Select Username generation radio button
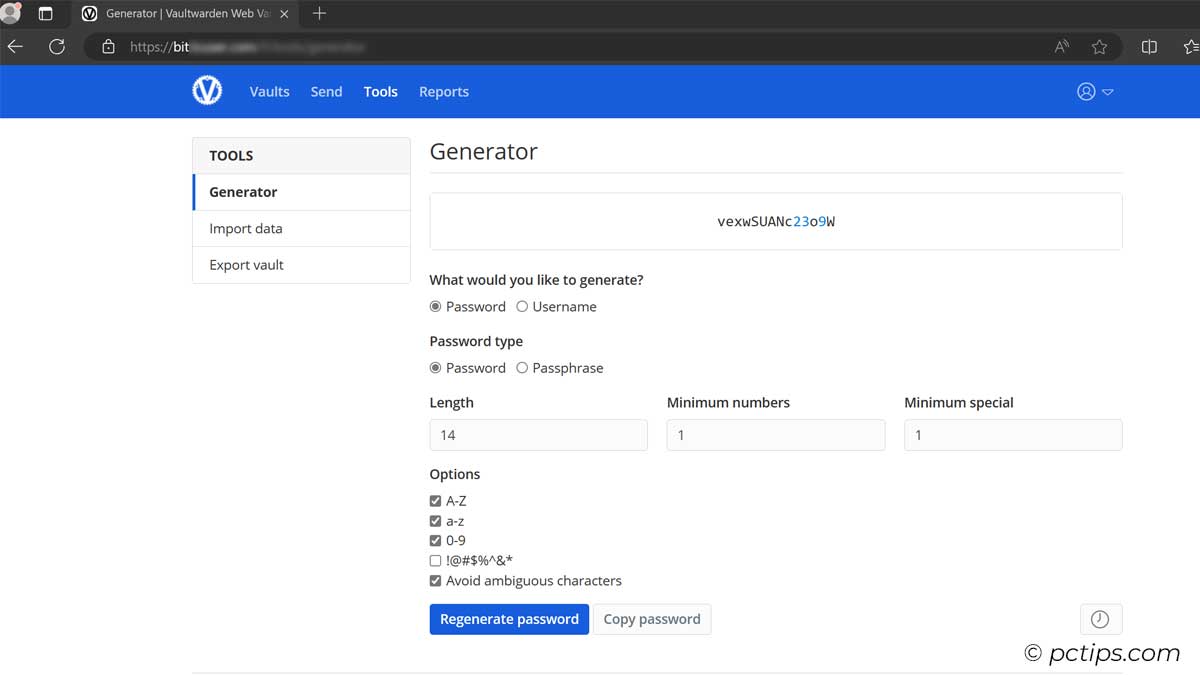This screenshot has width=1200, height=675. tap(522, 307)
